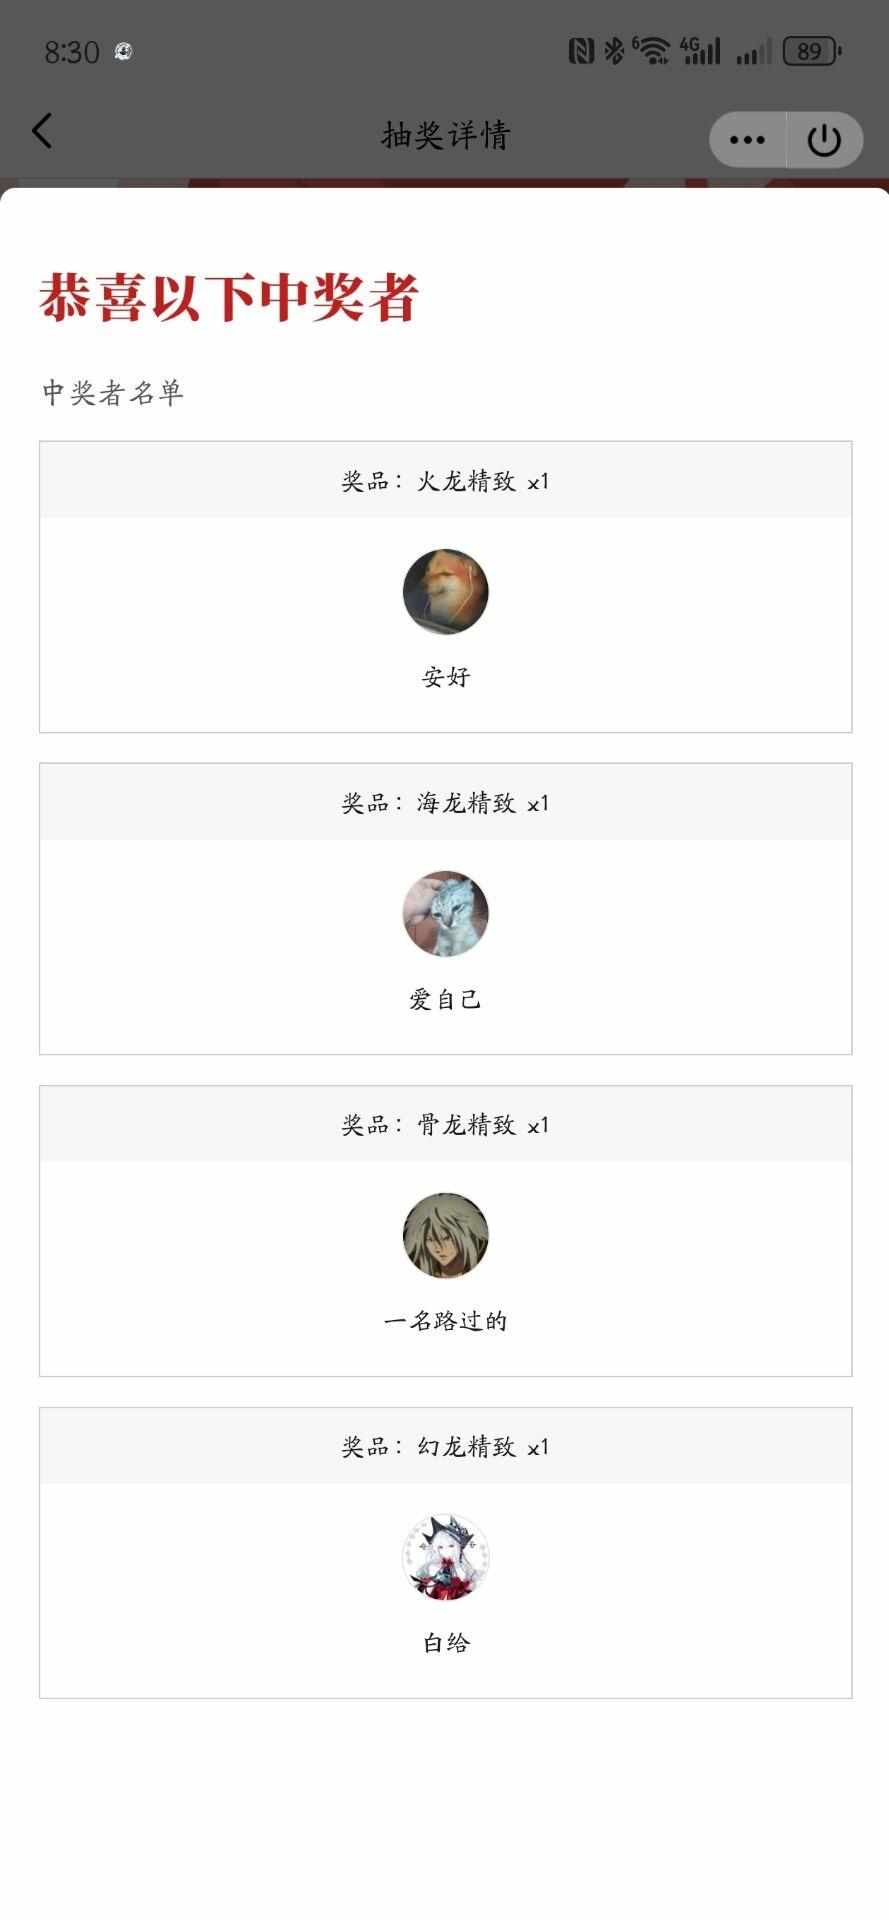The width and height of the screenshot is (889, 1920).
Task: Tap the power close mini-program icon
Action: [x=824, y=139]
